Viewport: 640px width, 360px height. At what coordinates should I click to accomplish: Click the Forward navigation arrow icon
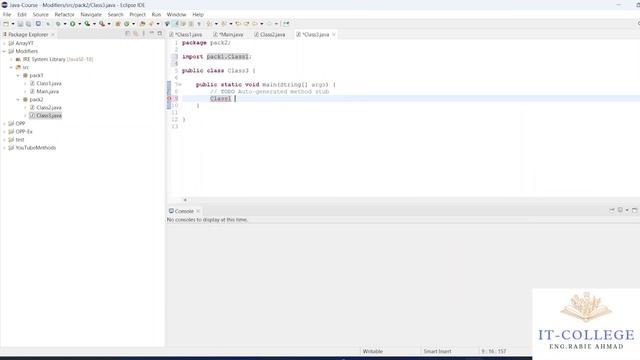point(269,24)
